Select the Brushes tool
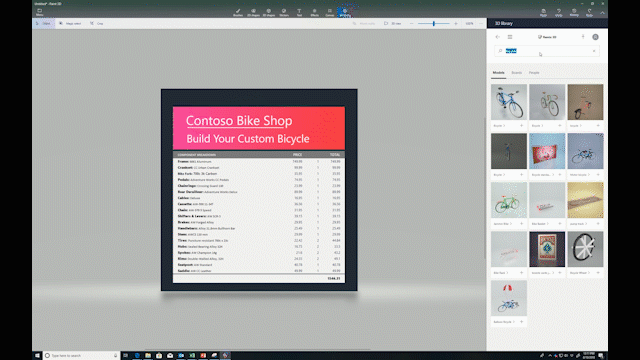The image size is (640, 360). tap(238, 13)
